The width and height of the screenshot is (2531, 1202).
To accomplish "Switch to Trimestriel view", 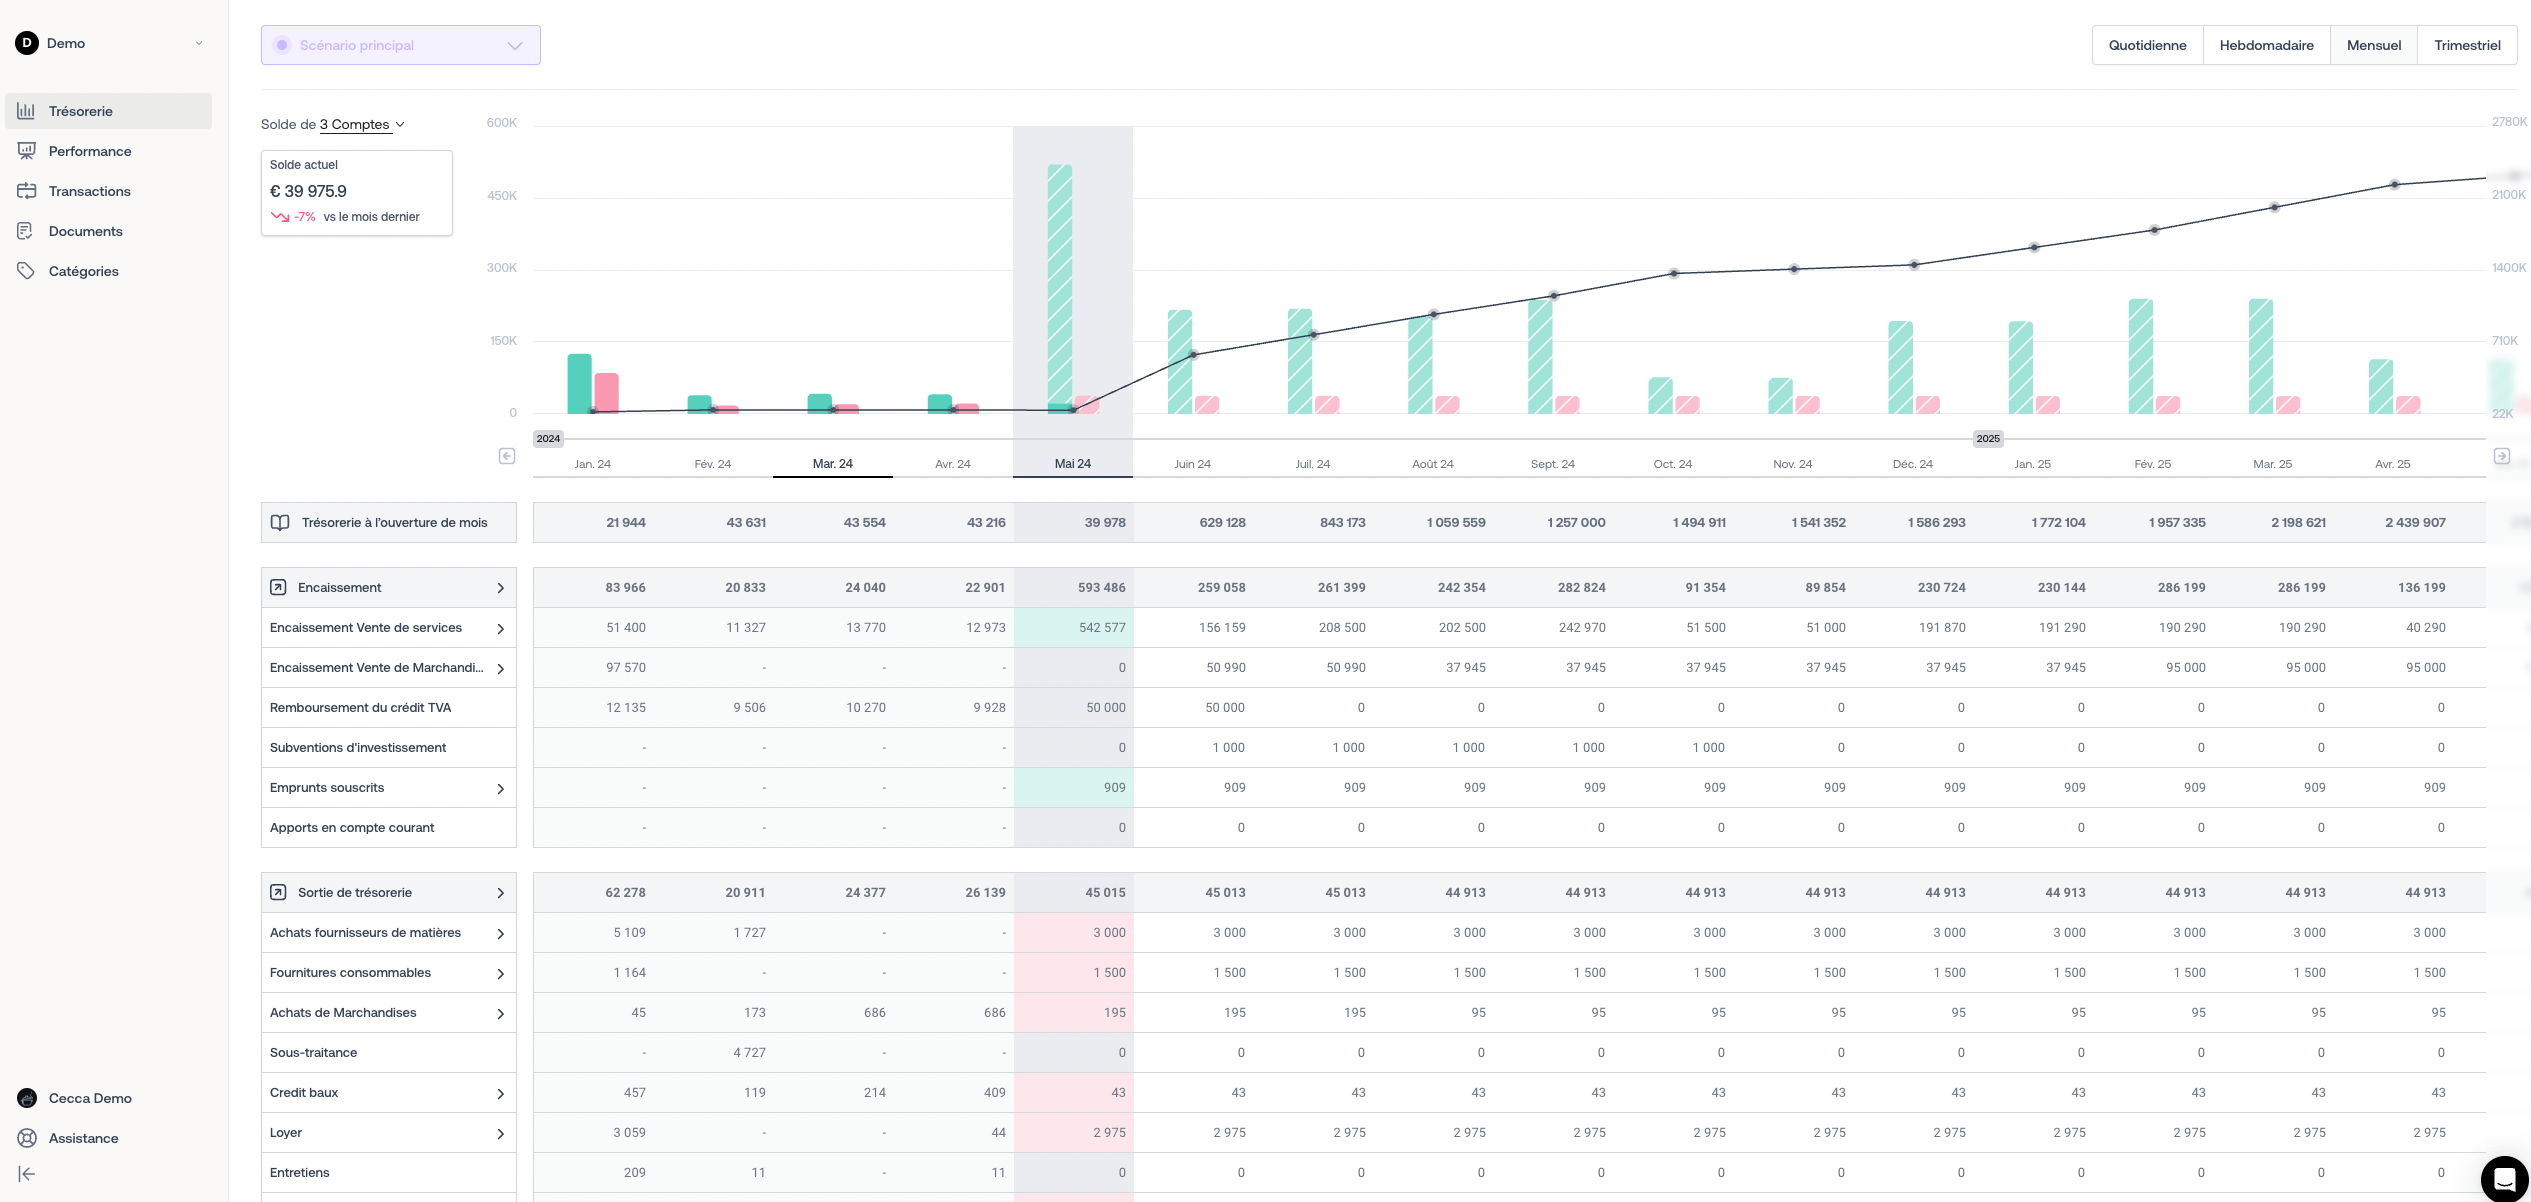I will coord(2467,45).
